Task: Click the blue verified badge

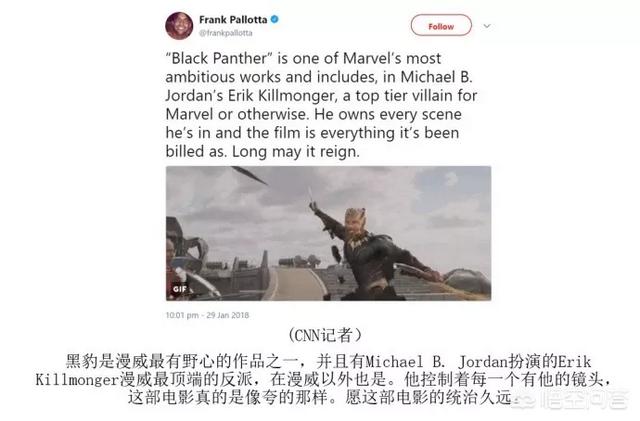Action: [x=275, y=19]
